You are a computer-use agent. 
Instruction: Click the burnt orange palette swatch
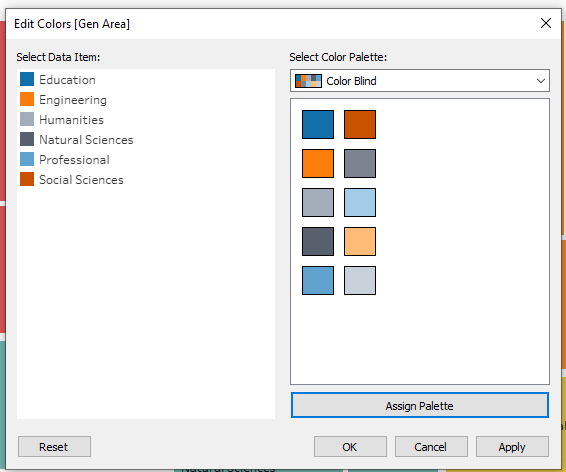(x=360, y=124)
